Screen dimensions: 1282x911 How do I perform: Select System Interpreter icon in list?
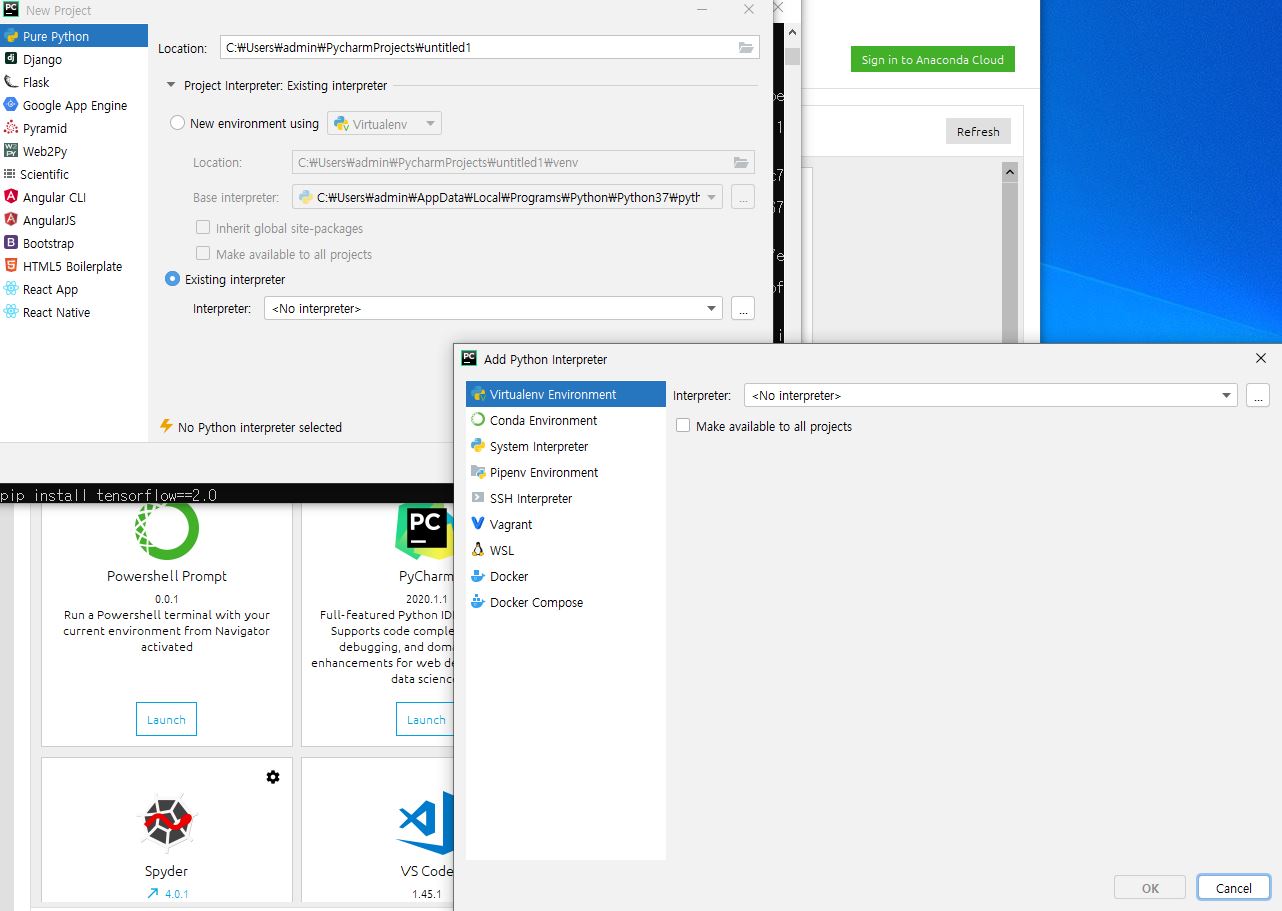(x=479, y=446)
